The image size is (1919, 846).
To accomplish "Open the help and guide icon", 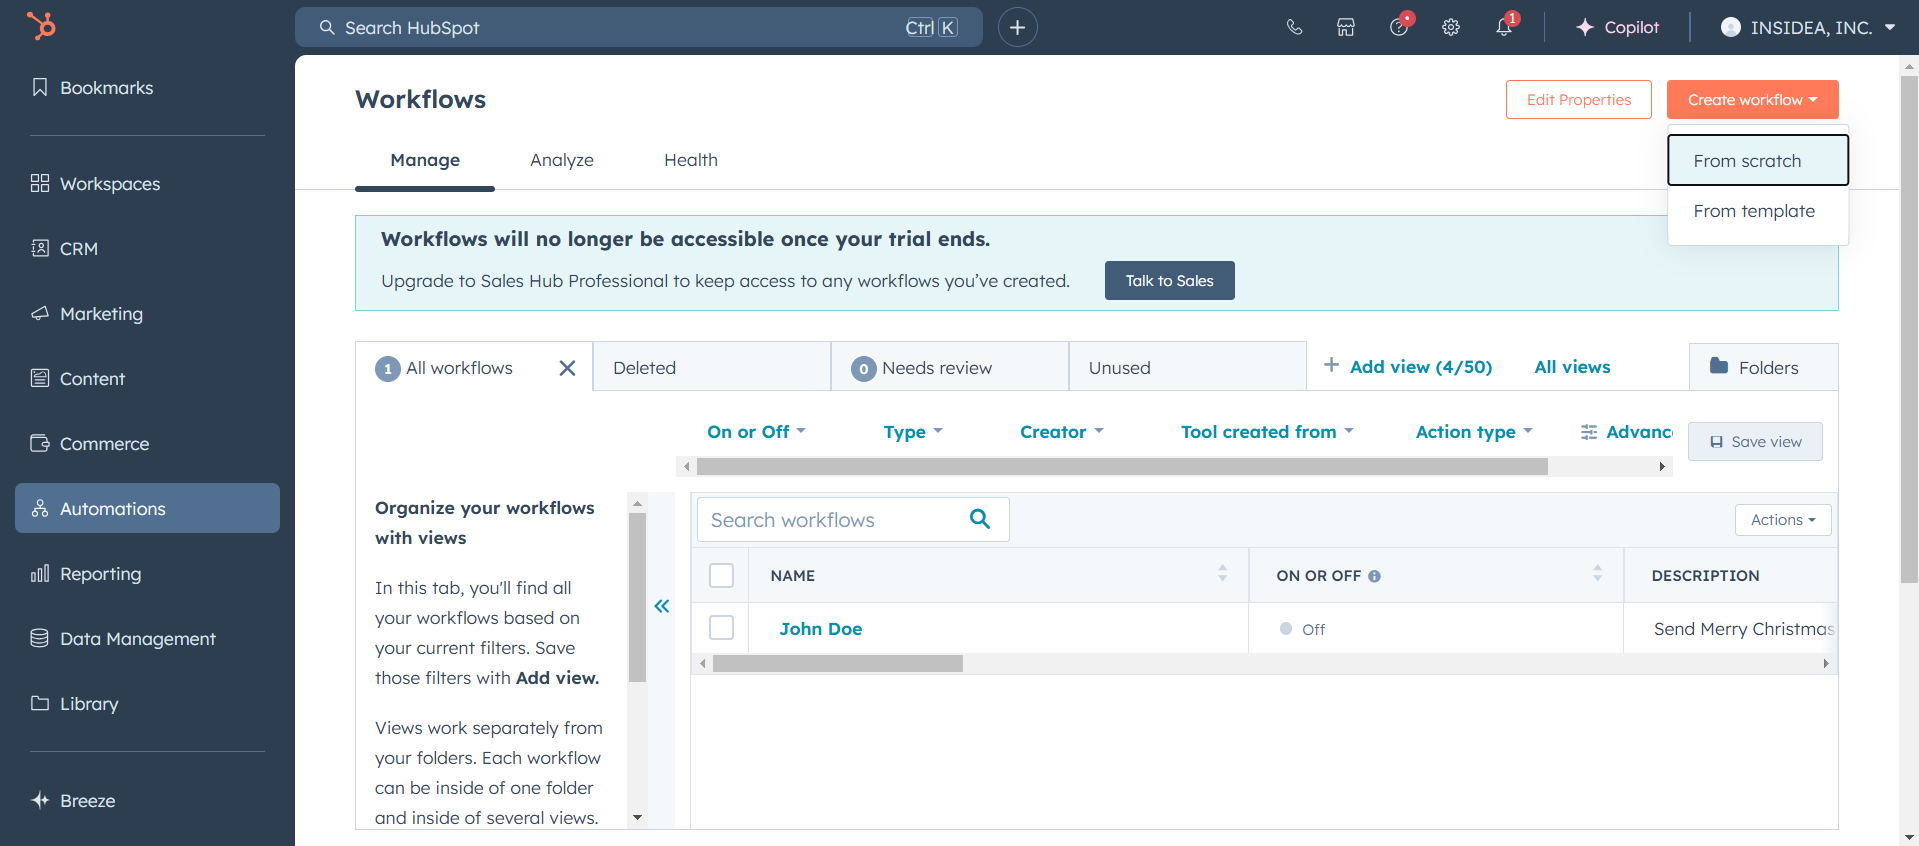I will [1399, 27].
